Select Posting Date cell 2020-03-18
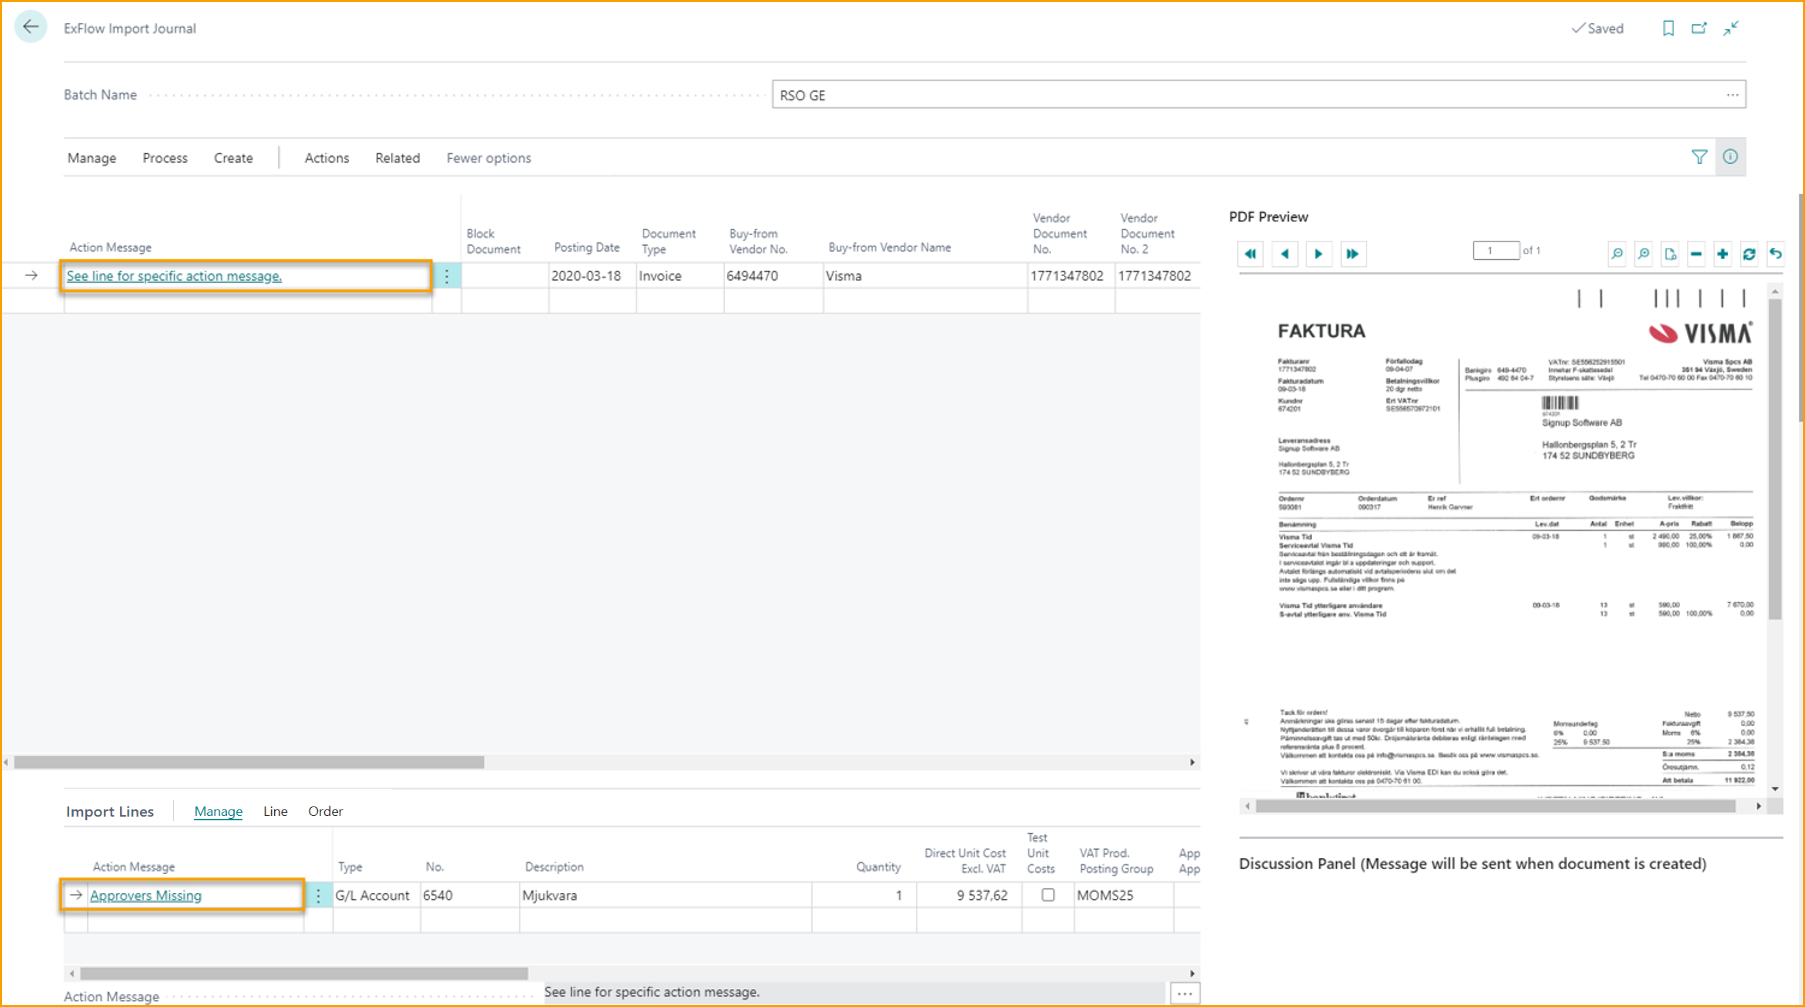The width and height of the screenshot is (1805, 1007). coord(592,276)
